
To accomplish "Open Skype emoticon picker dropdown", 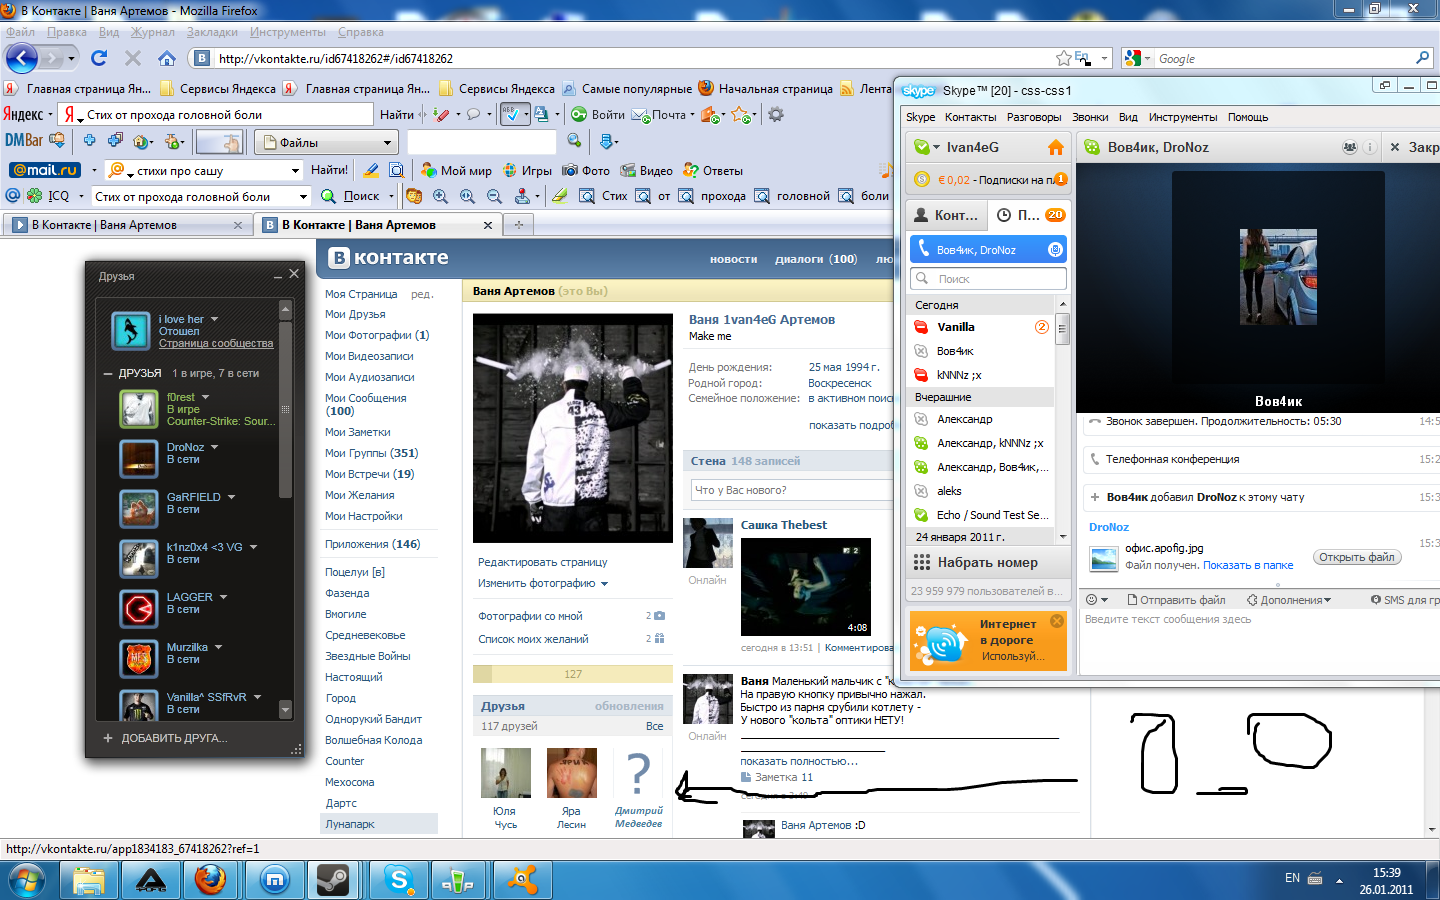I will 1097,600.
